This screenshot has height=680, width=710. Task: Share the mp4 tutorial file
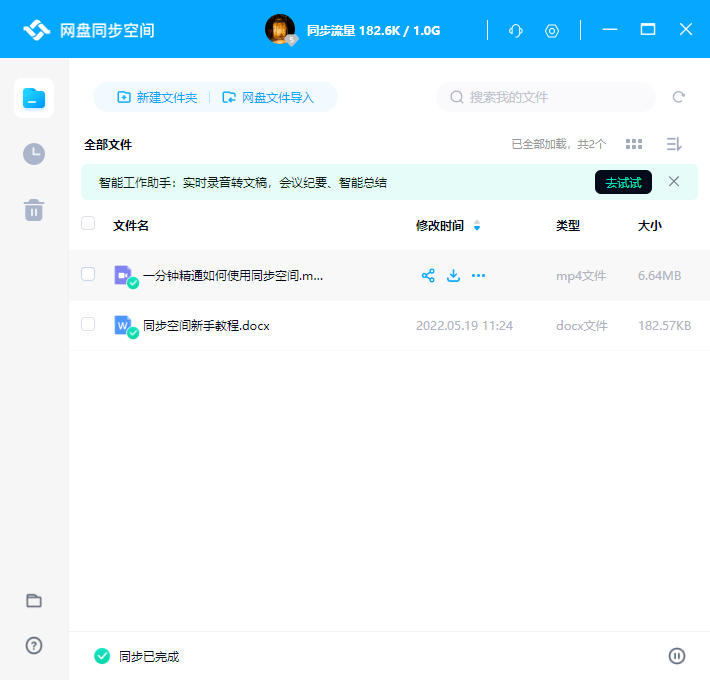(428, 275)
